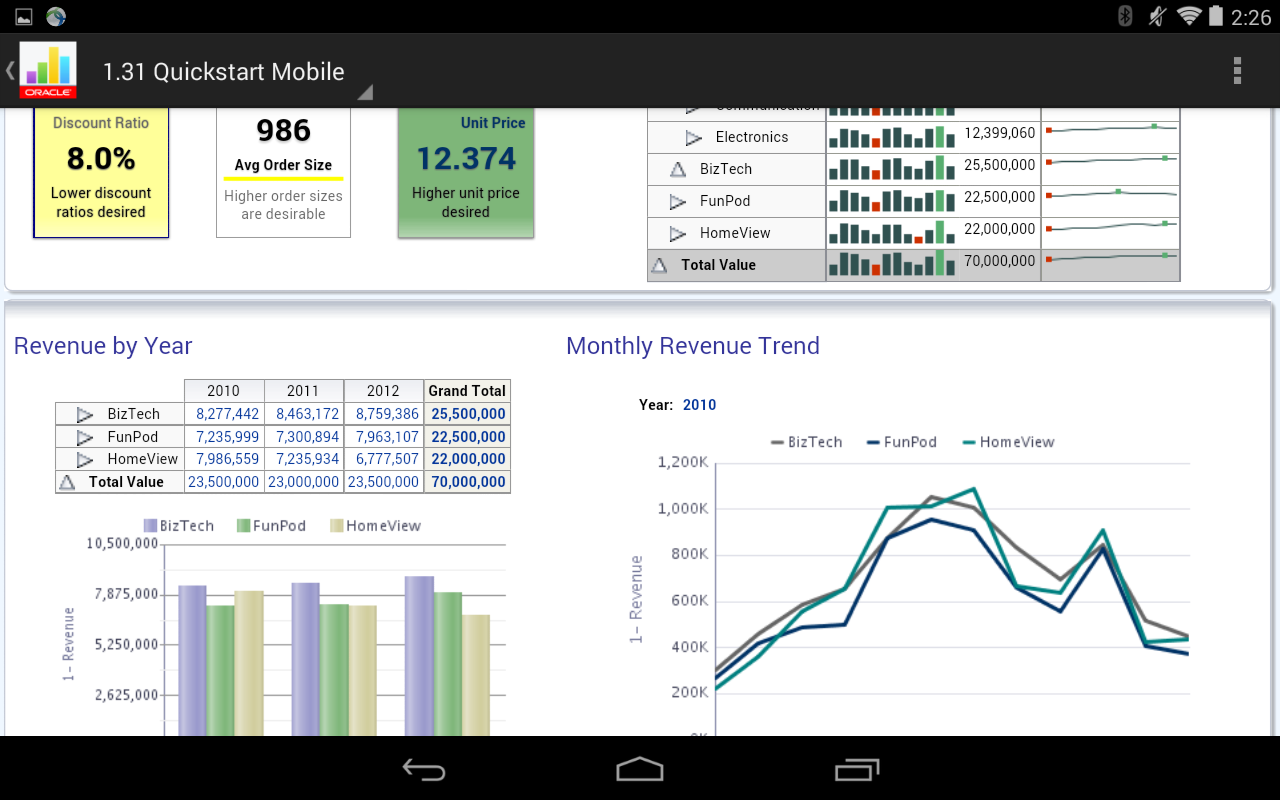
Task: Tap the HomeView trend sparkline in upper table
Action: click(x=1111, y=228)
